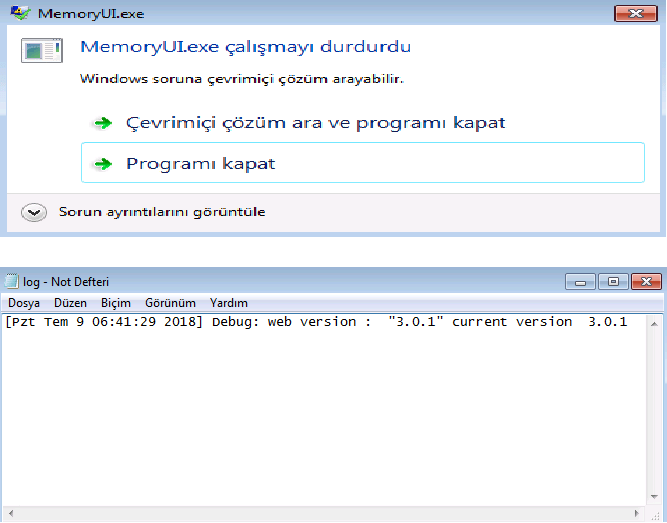Click heading "MemoryUI.exe çalışmayı durdurdu"
The height and width of the screenshot is (523, 667).
[245, 46]
